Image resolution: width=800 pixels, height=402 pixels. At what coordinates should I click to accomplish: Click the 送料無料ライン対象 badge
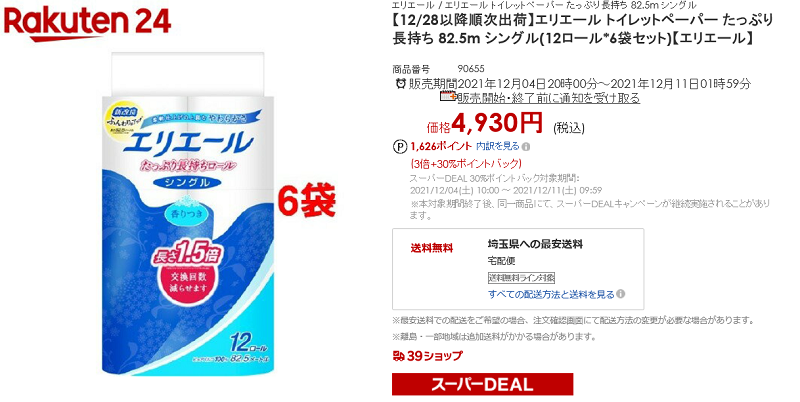tap(521, 278)
